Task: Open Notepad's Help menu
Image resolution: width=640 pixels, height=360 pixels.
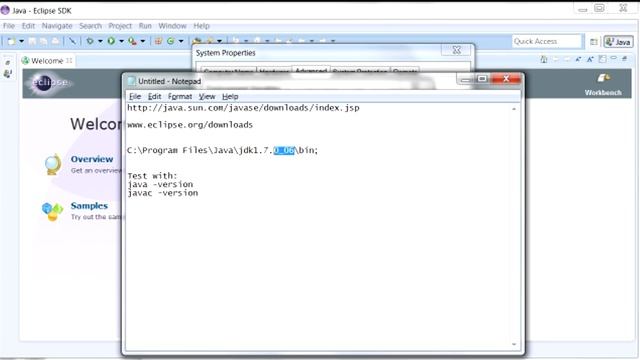Action: click(x=230, y=96)
